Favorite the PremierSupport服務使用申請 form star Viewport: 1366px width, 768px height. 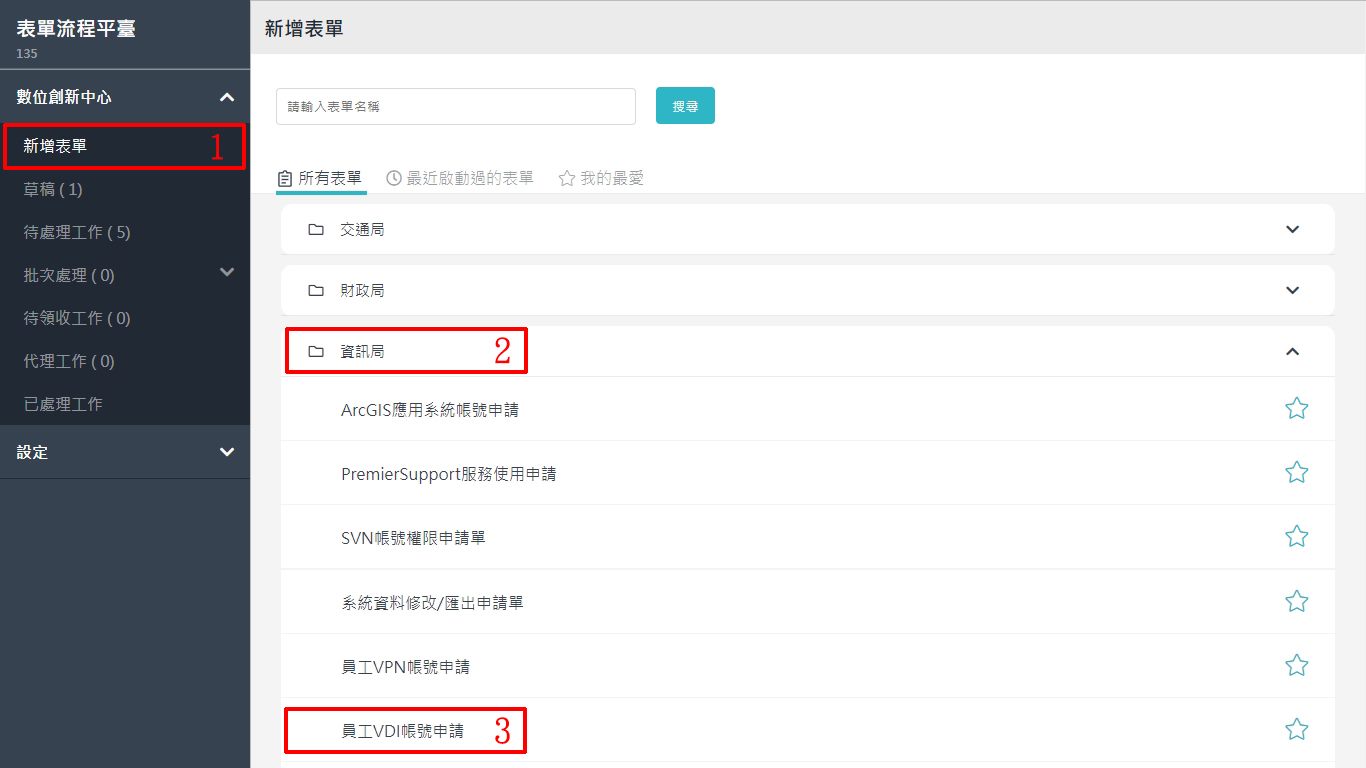(1296, 472)
